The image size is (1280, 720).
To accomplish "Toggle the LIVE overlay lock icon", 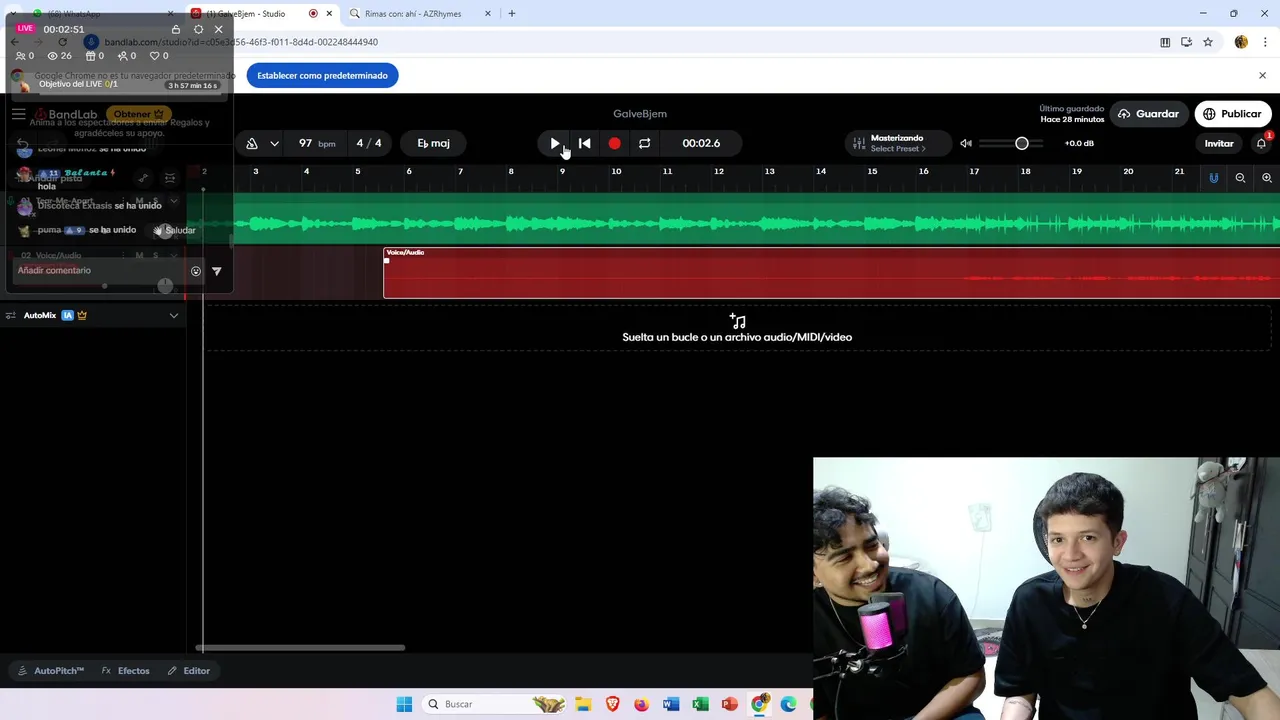I will pyautogui.click(x=176, y=29).
